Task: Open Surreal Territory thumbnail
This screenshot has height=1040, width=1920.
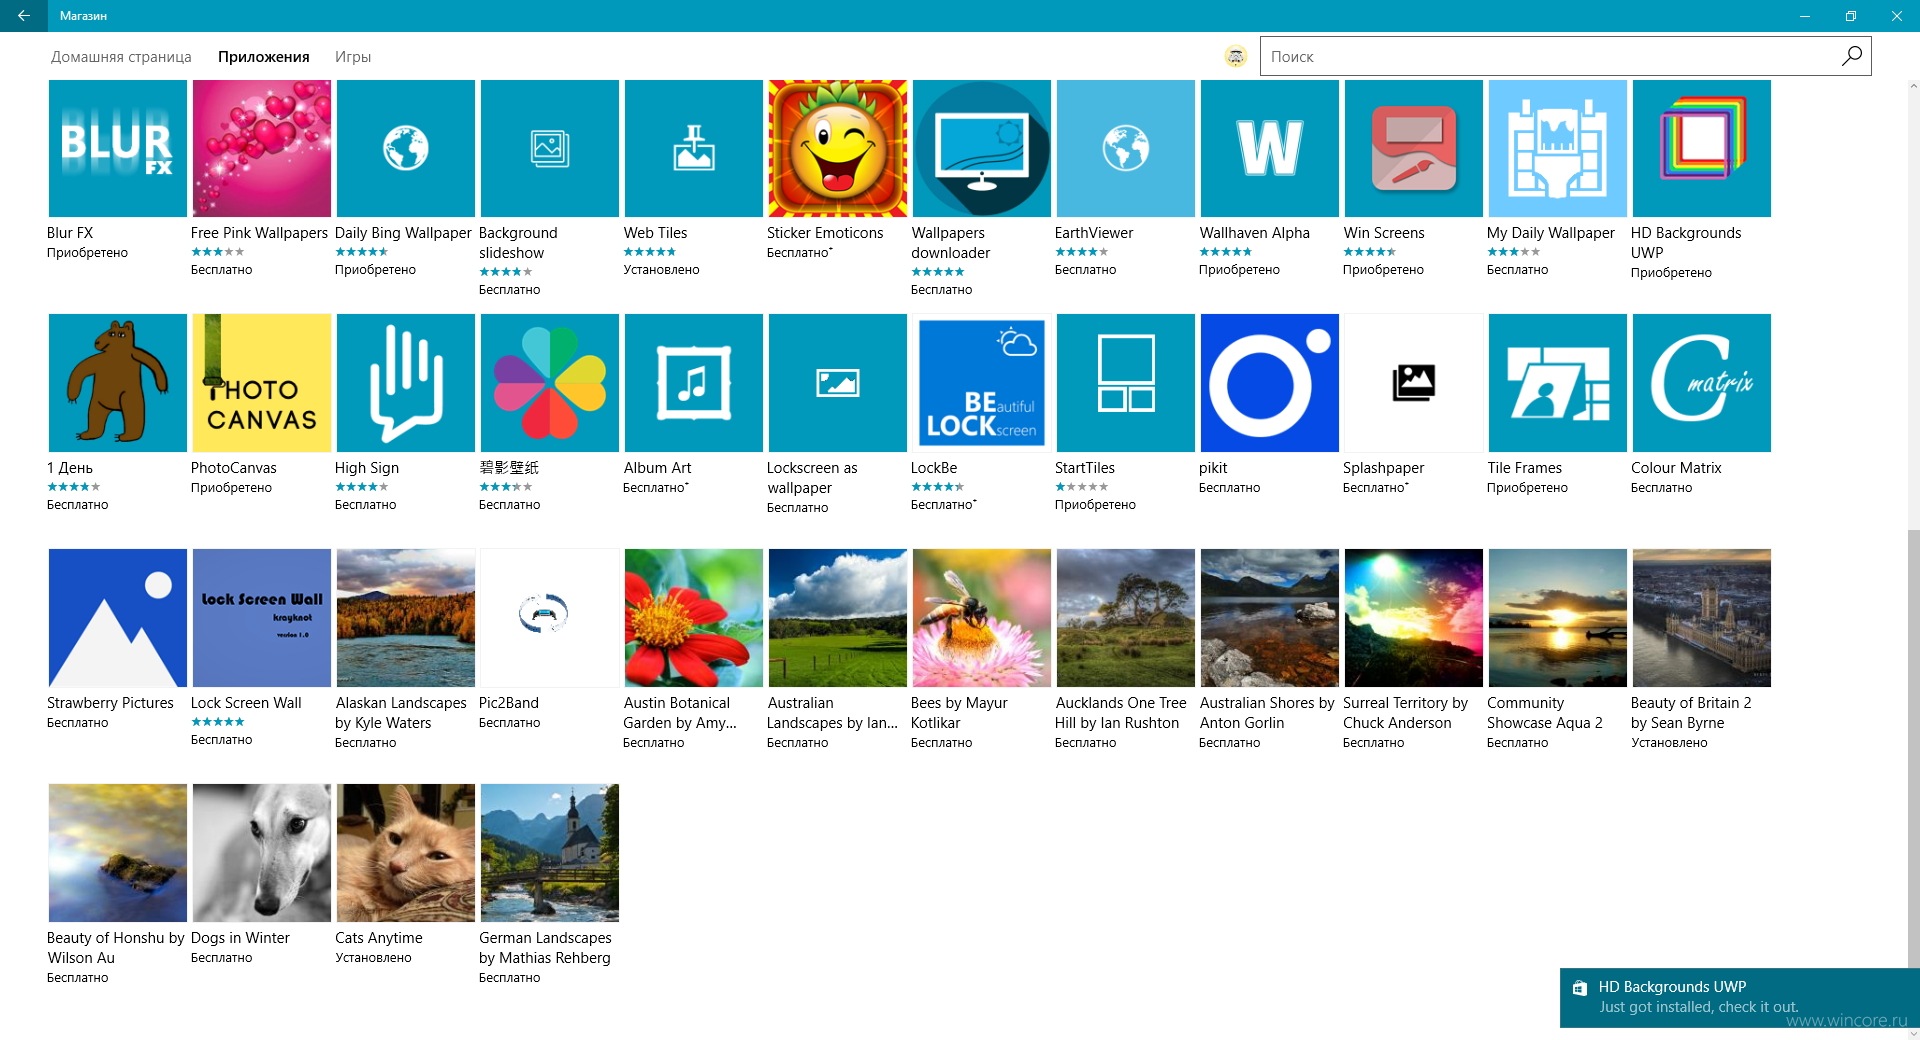Action: [1414, 618]
